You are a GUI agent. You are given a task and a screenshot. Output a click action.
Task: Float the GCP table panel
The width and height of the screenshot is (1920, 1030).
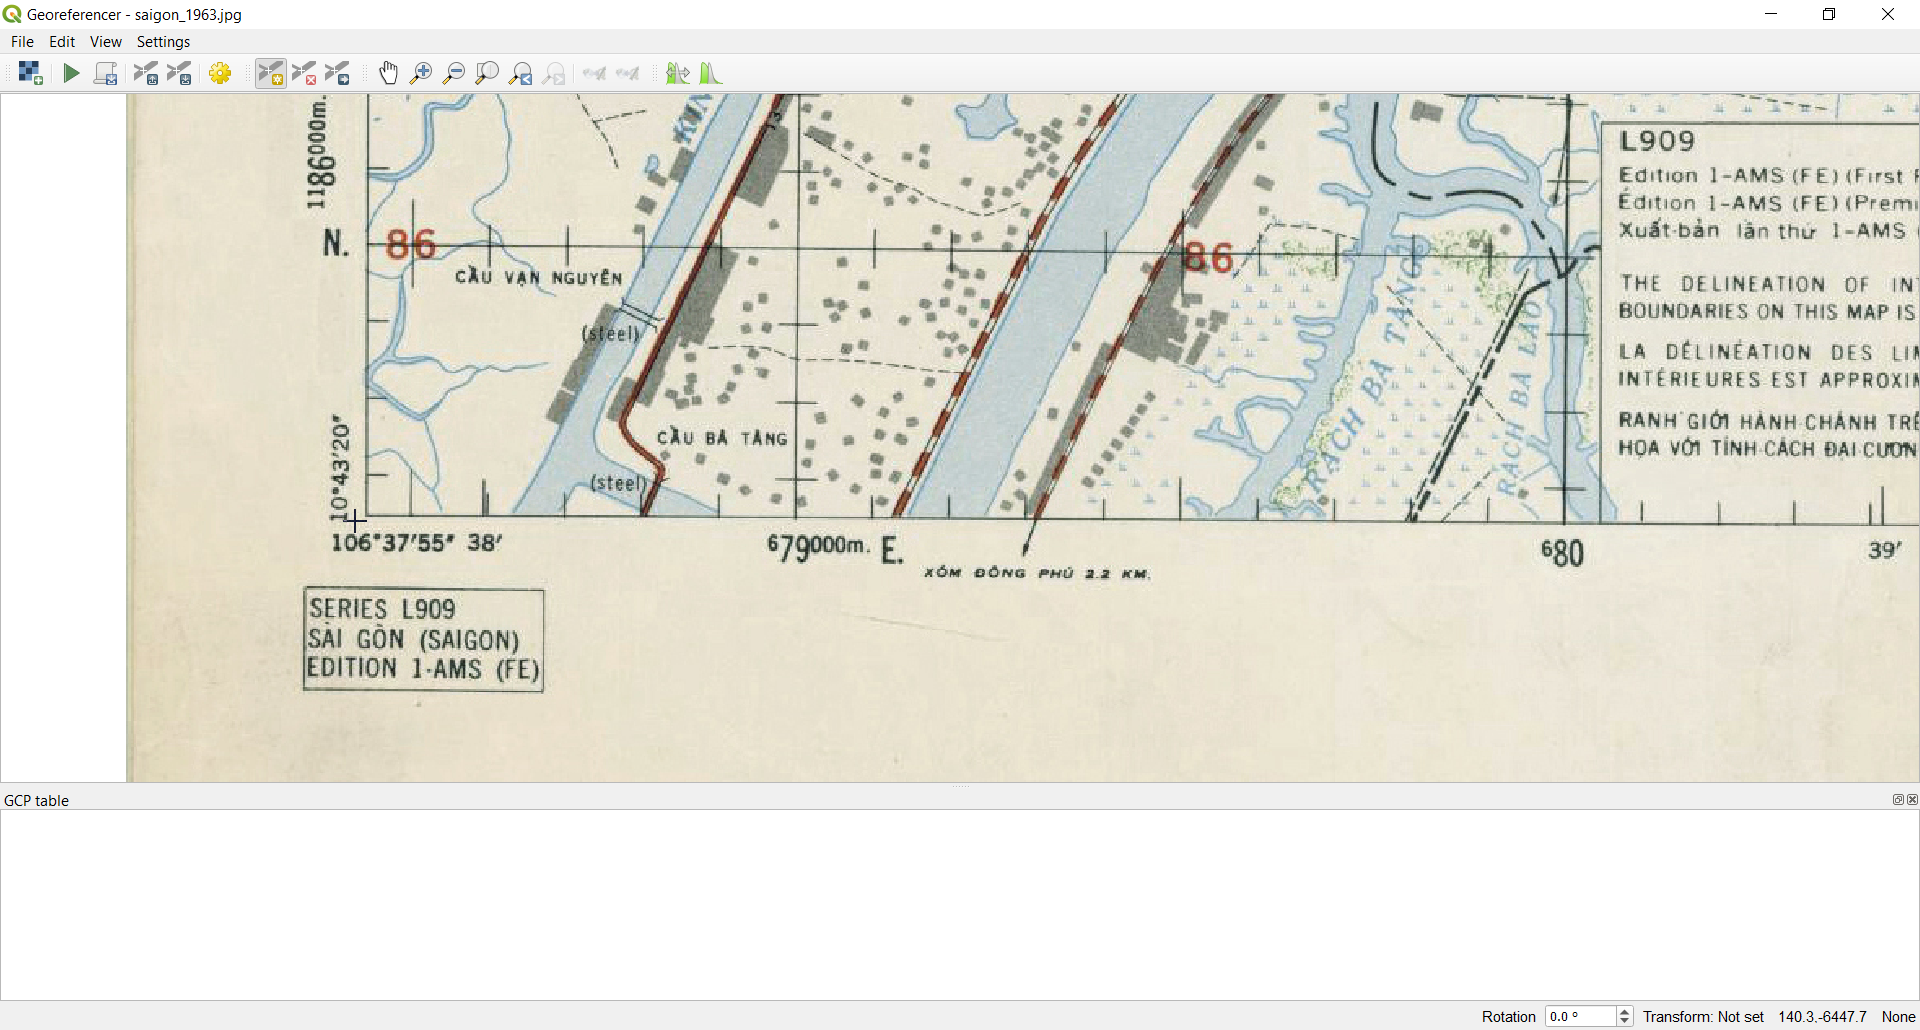[1897, 800]
